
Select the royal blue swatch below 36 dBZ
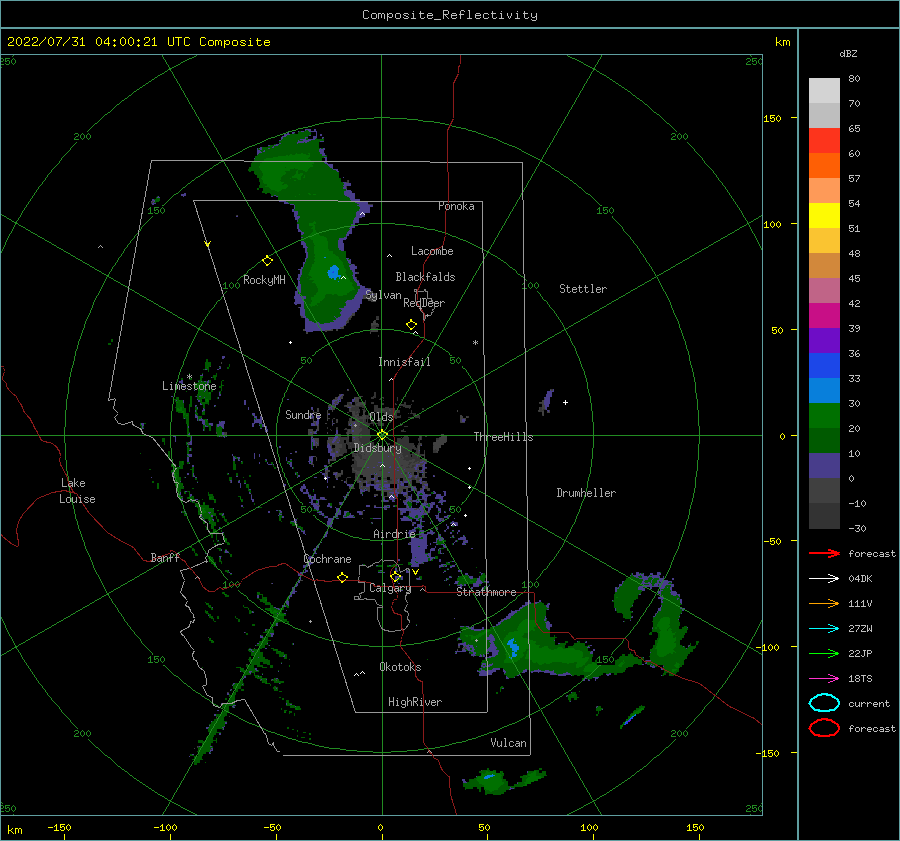824,366
